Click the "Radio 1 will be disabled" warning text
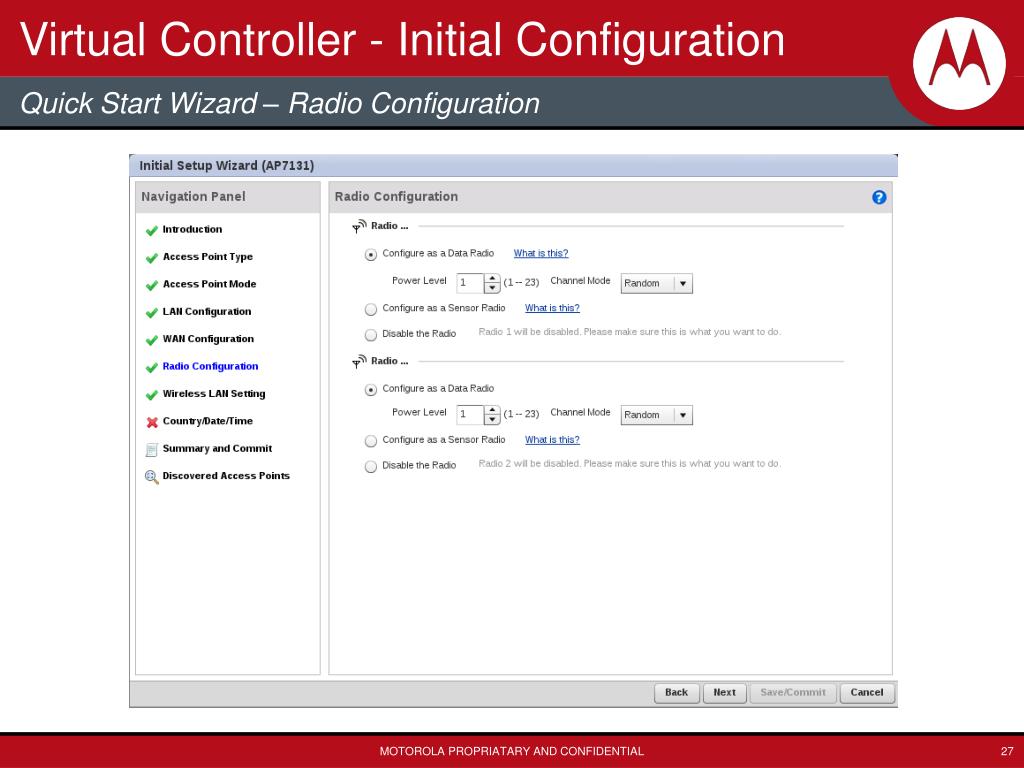The height and width of the screenshot is (768, 1024). tap(630, 332)
